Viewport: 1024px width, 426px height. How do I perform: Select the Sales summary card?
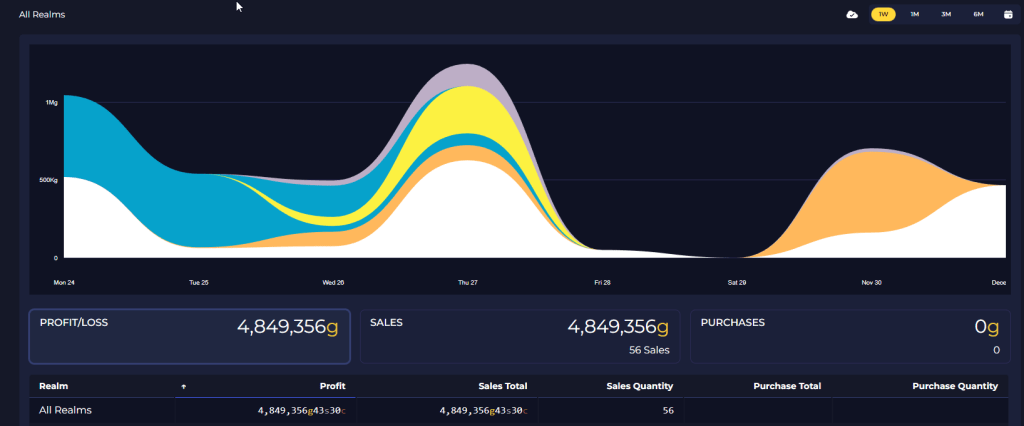pyautogui.click(x=520, y=336)
